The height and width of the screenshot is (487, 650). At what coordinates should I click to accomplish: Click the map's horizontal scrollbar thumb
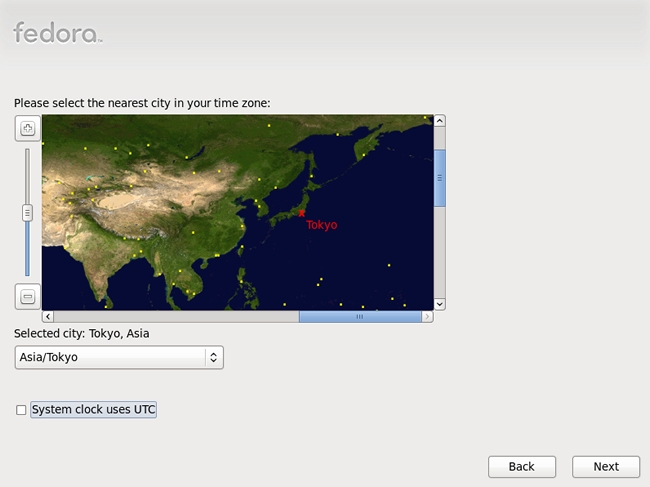[x=360, y=317]
